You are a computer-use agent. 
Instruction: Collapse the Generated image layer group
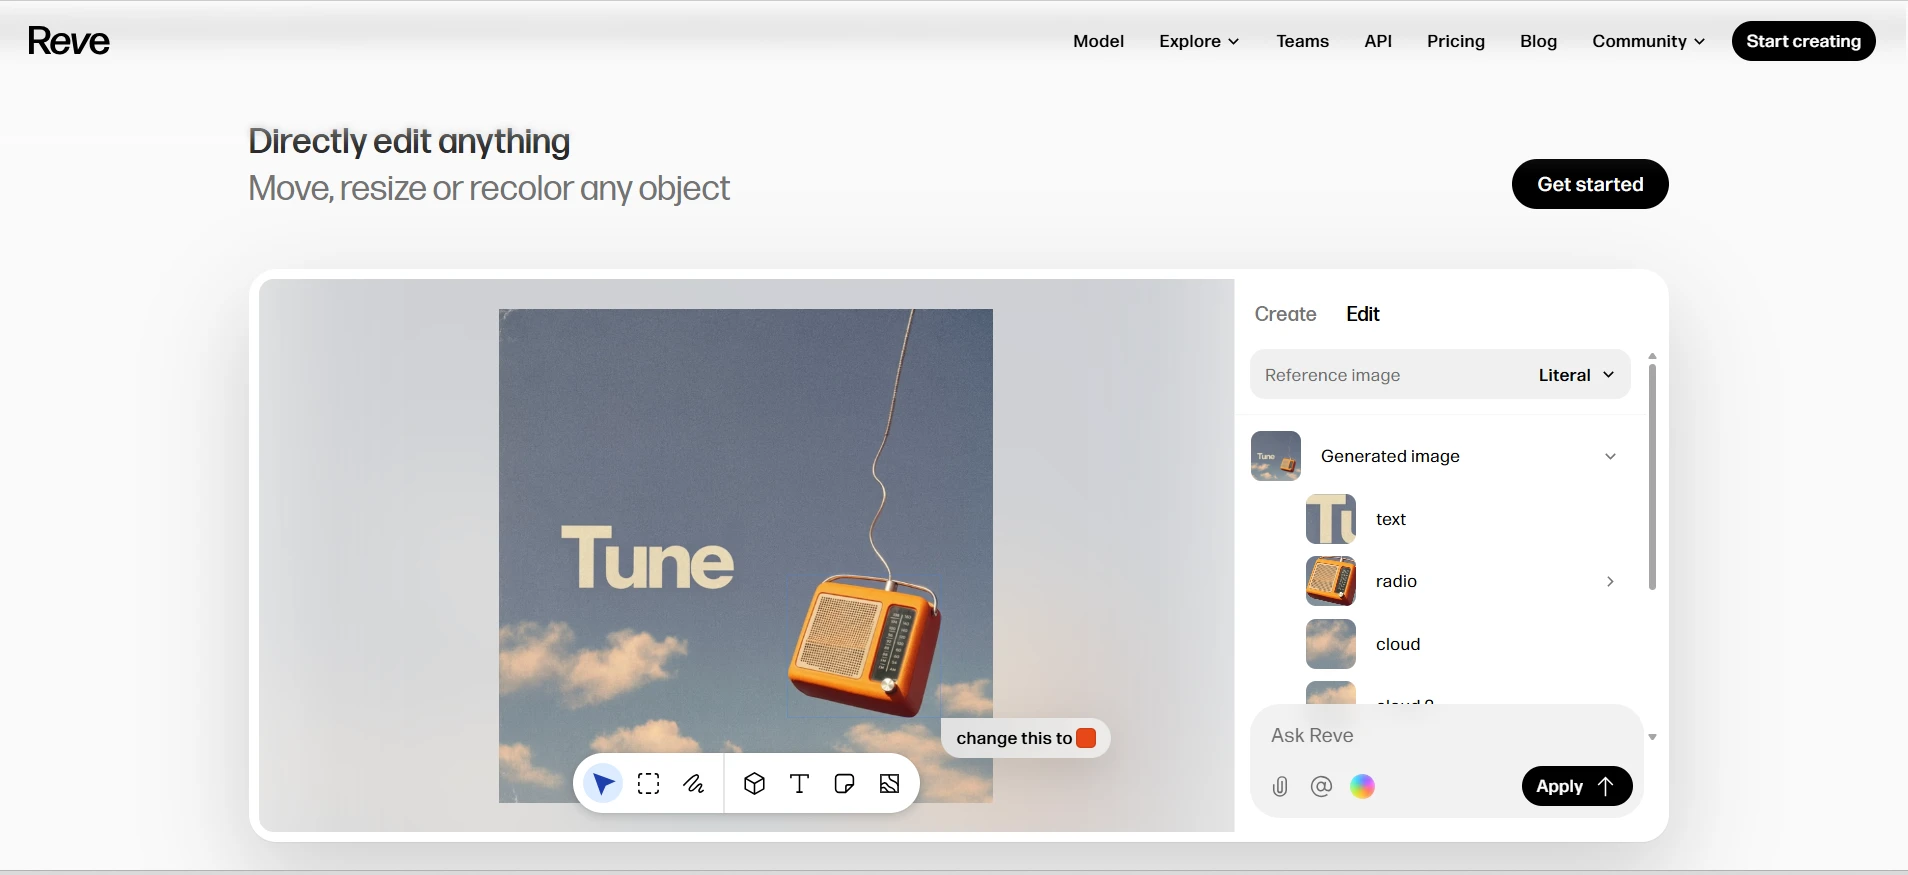1610,456
